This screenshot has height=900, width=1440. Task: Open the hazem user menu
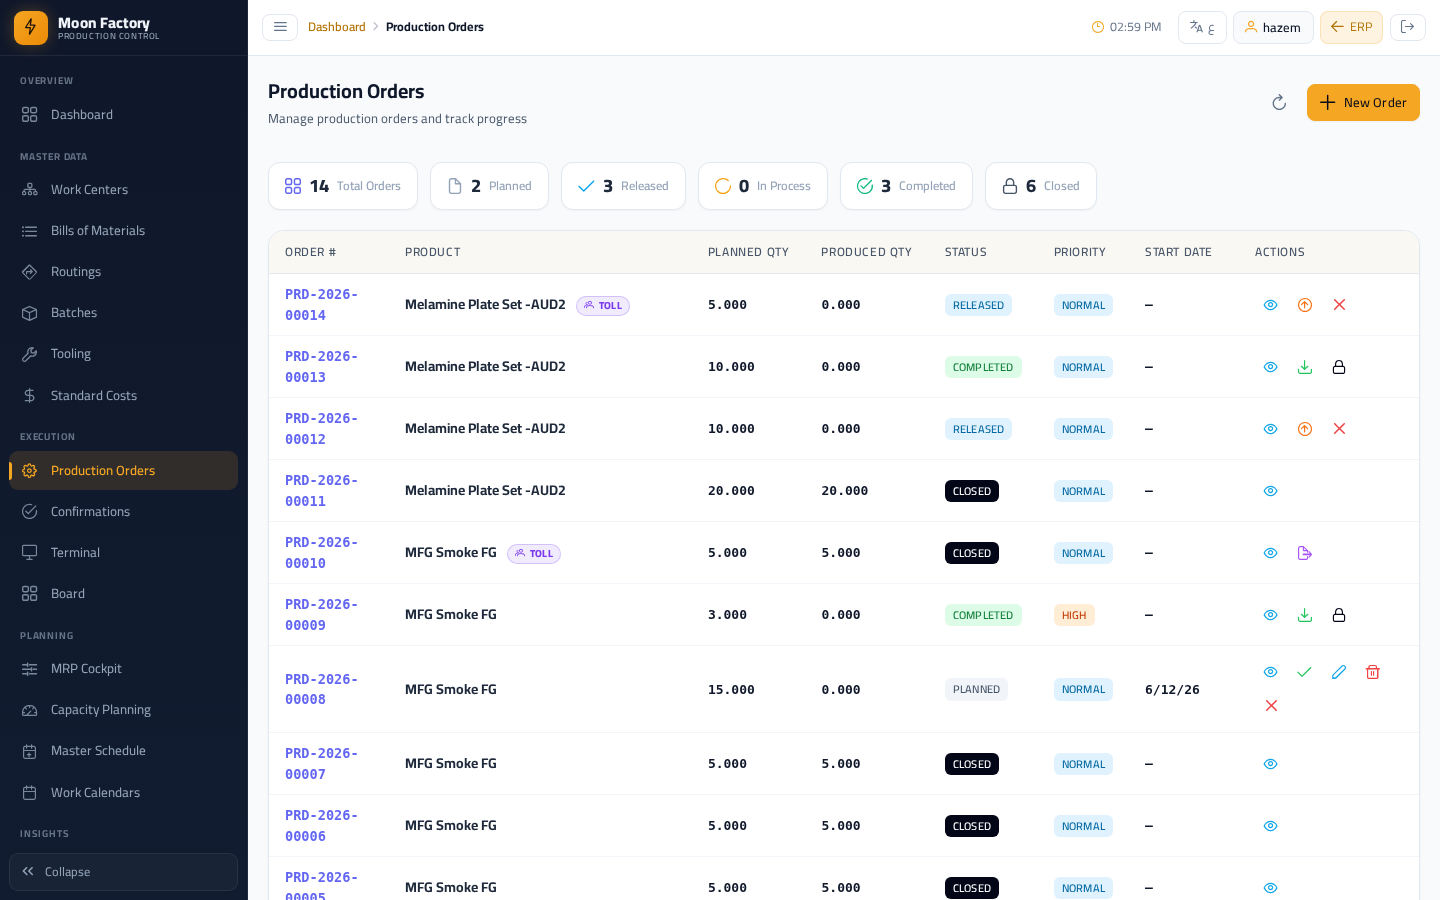click(1273, 27)
